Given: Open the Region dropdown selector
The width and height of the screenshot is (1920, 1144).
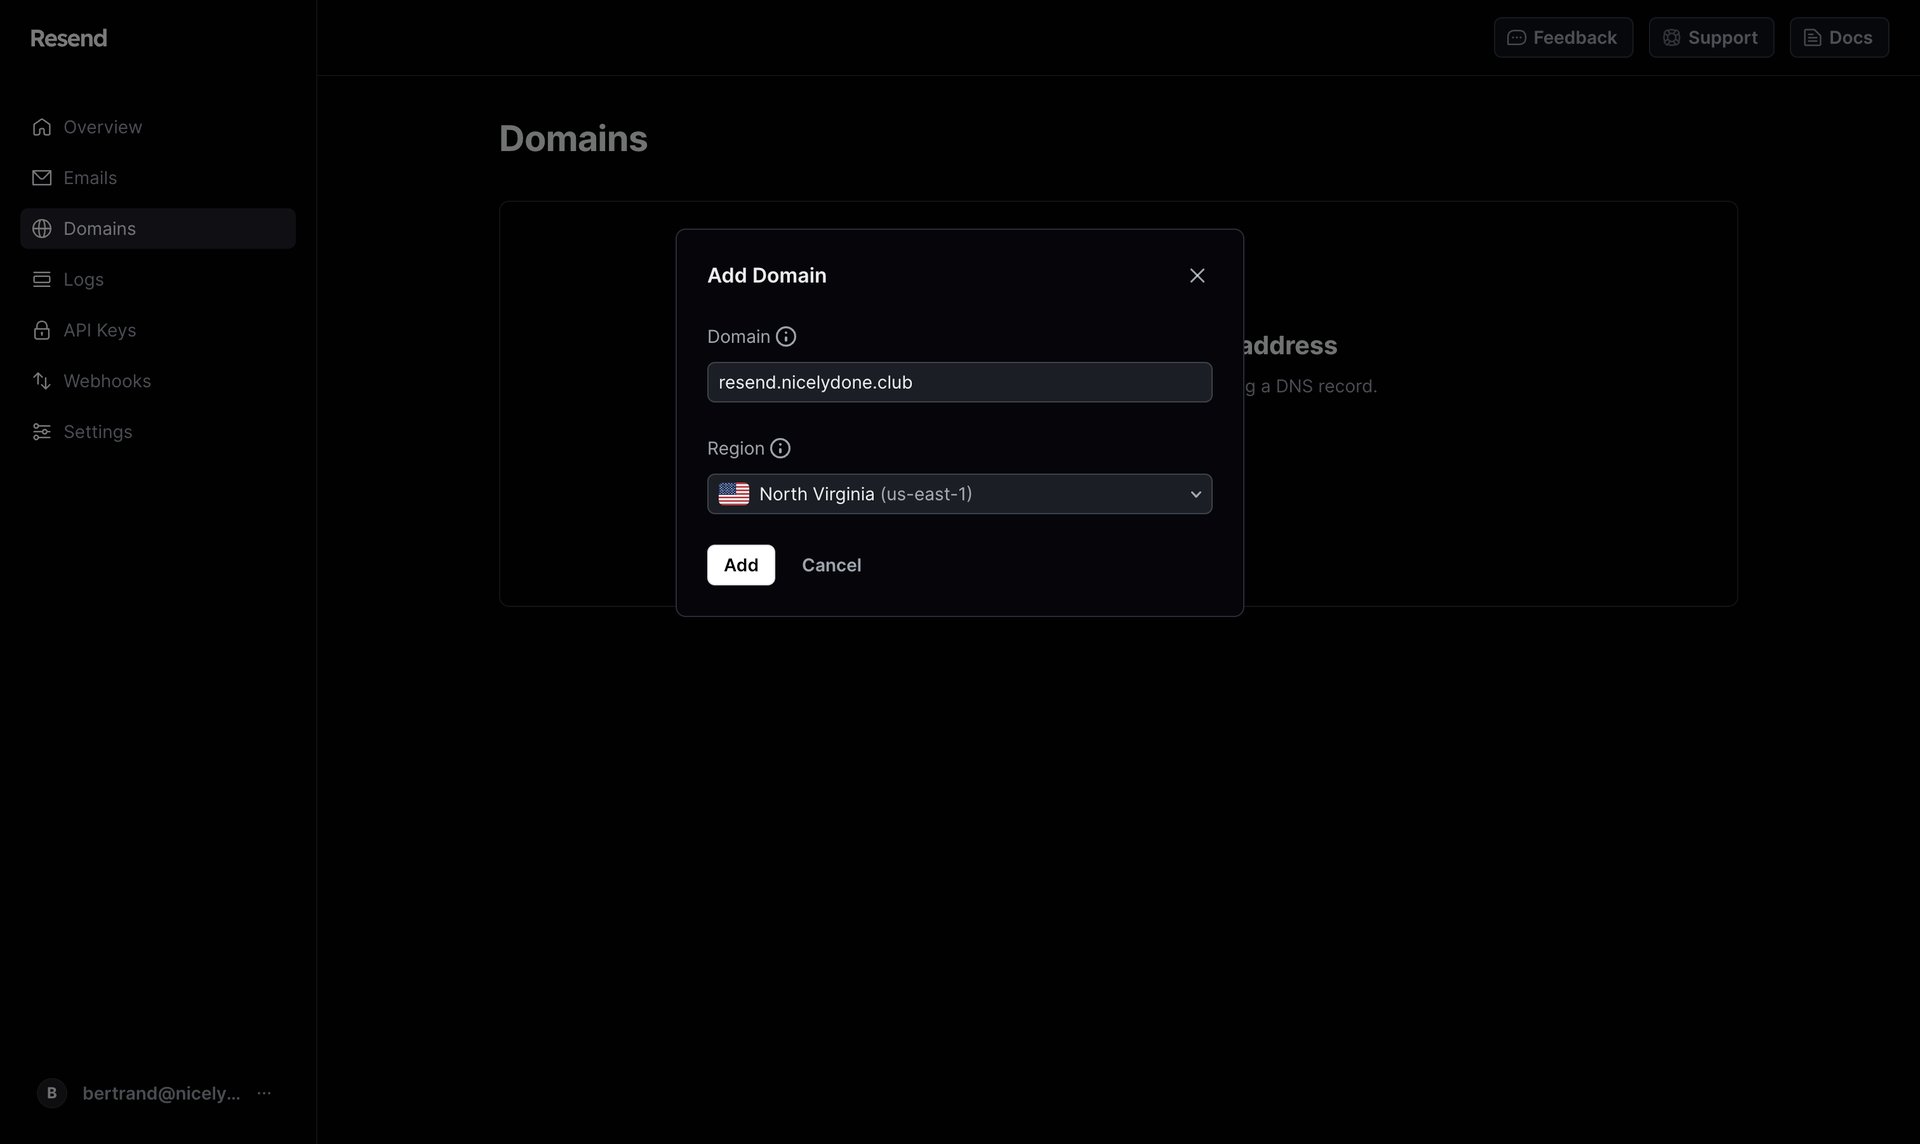Looking at the screenshot, I should coord(959,493).
